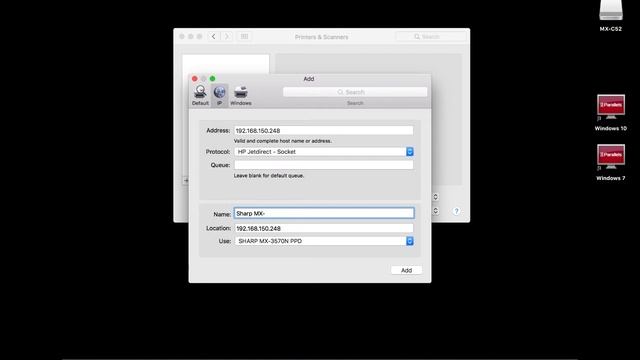Go back in Printers & Scanners window
640x360 pixels.
(x=213, y=37)
